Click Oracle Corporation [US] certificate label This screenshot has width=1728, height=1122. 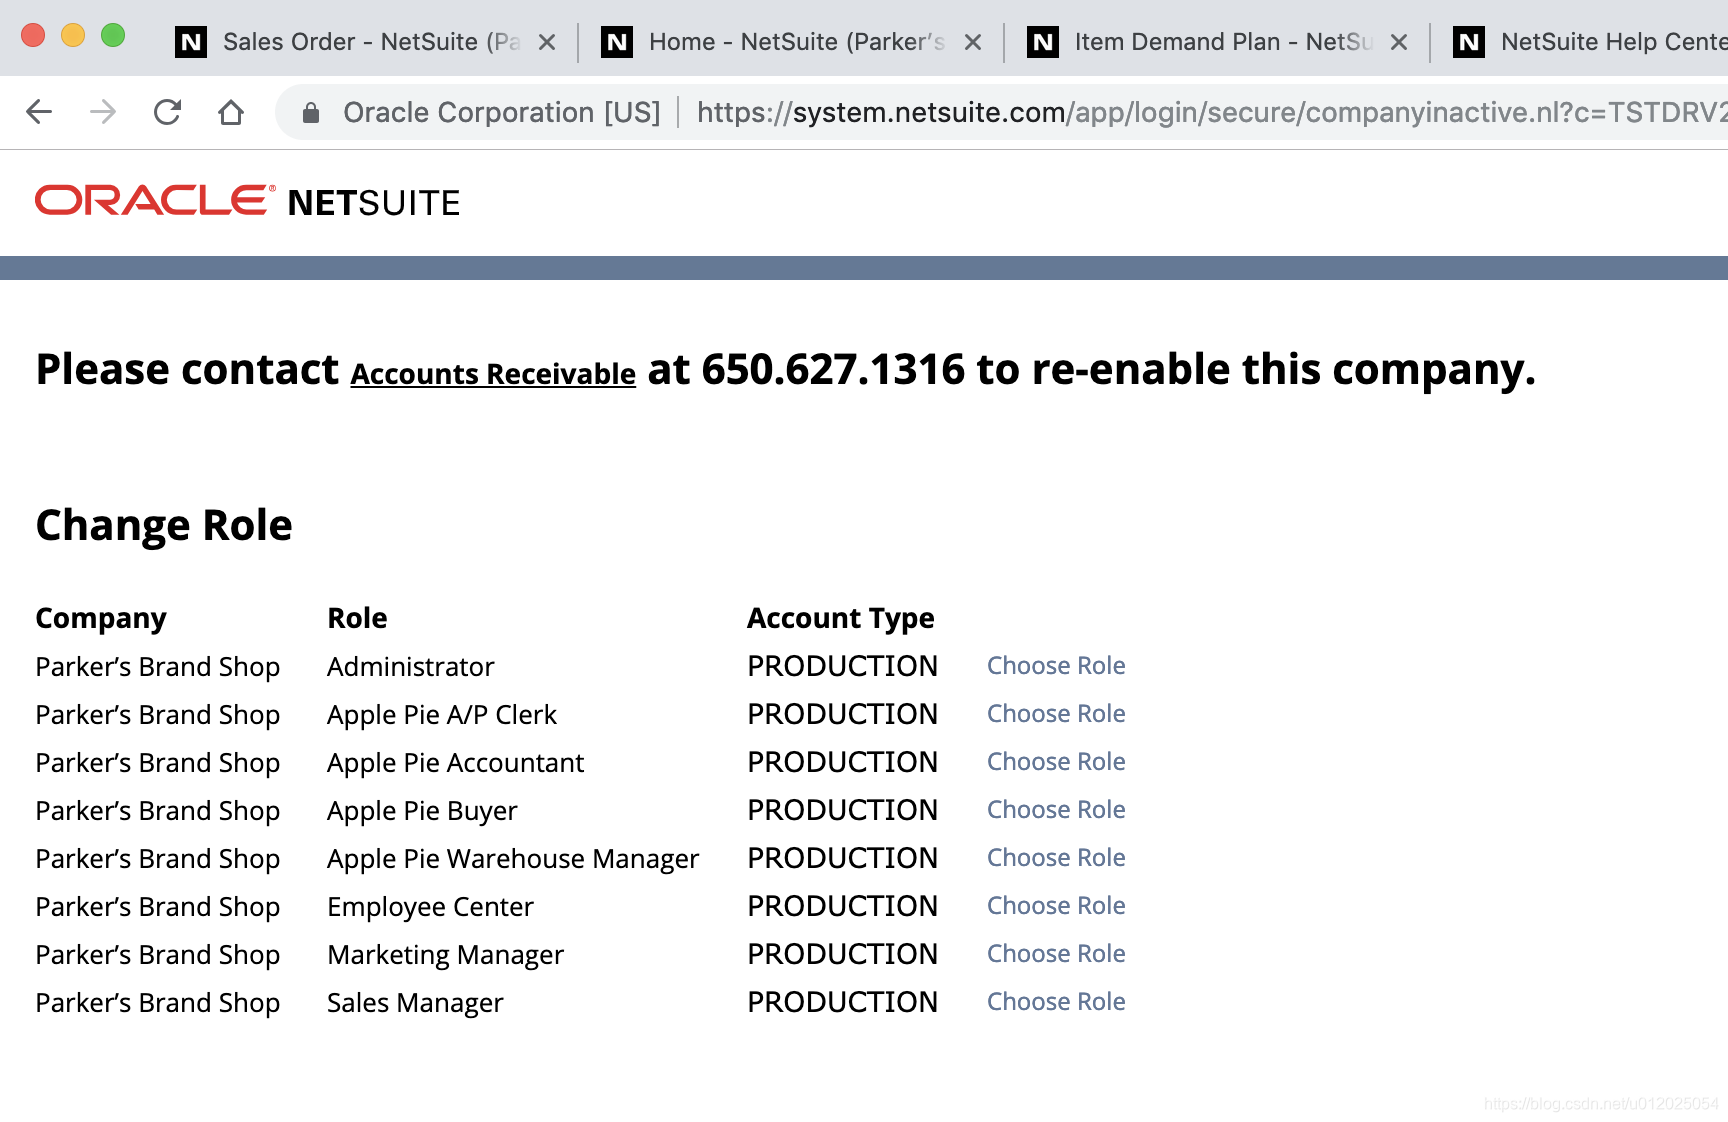[501, 112]
